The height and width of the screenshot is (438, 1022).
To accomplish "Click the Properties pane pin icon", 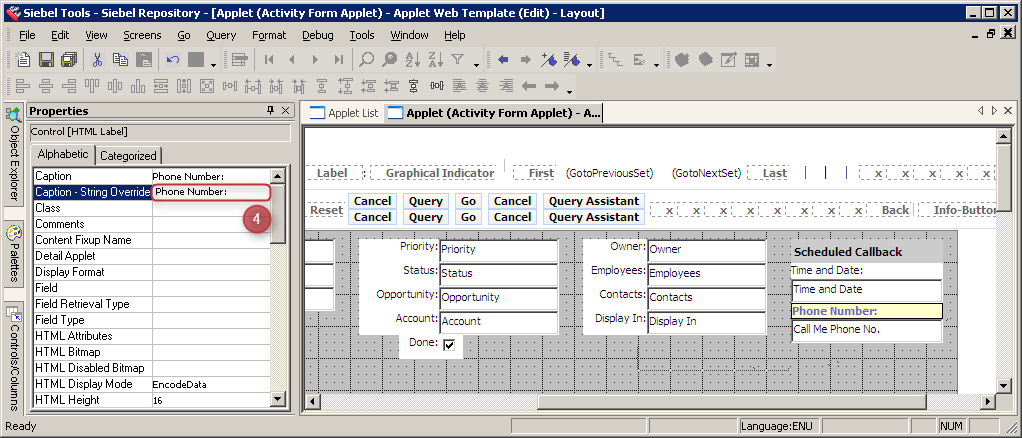I will coord(271,111).
